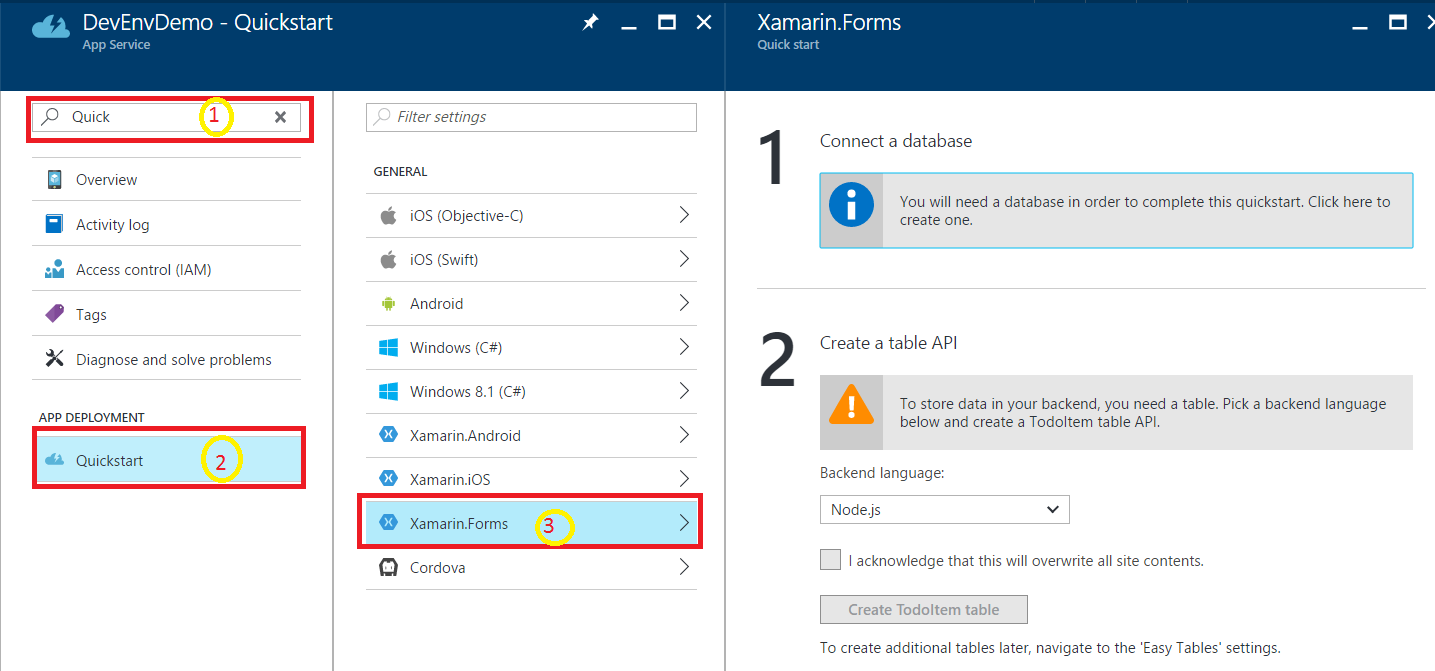The height and width of the screenshot is (671, 1435).
Task: Expand Xamarin.iOS chevron arrow
Action: pos(684,478)
